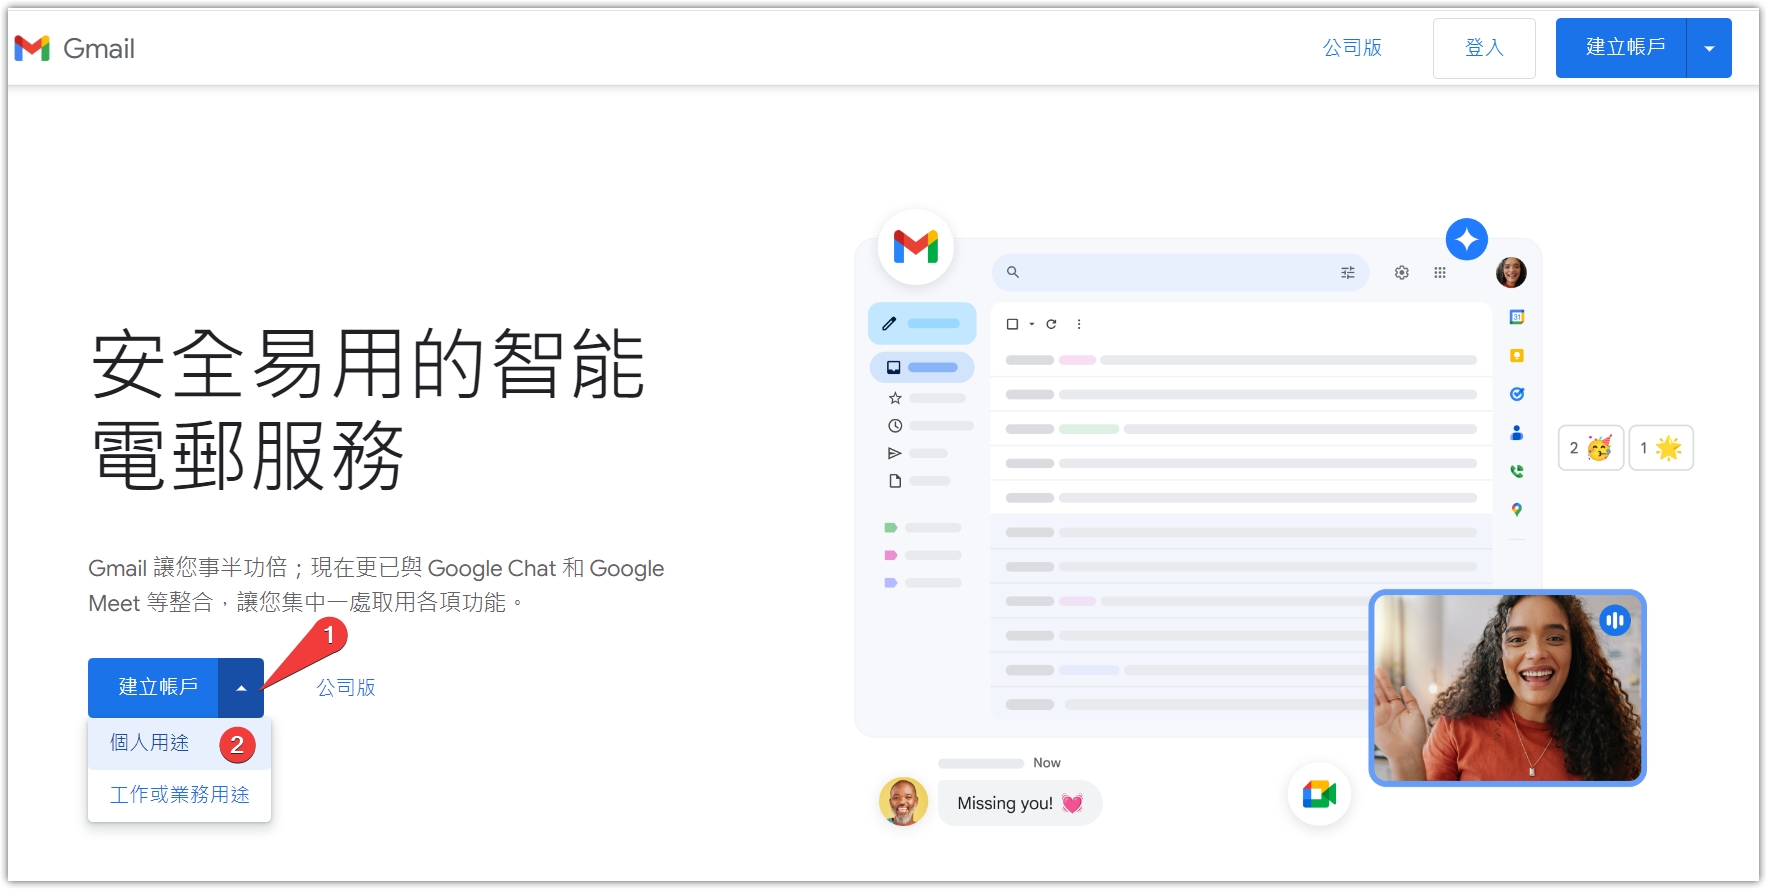
Task: Click the Gmail logo in header
Action: point(74,48)
